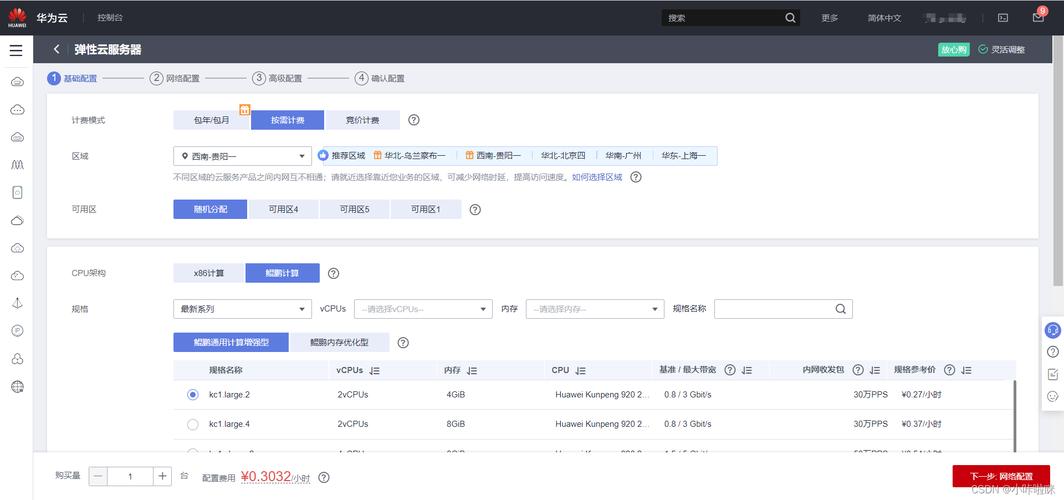
Task: Expand the 内存 memory selection dropdown
Action: [x=595, y=309]
